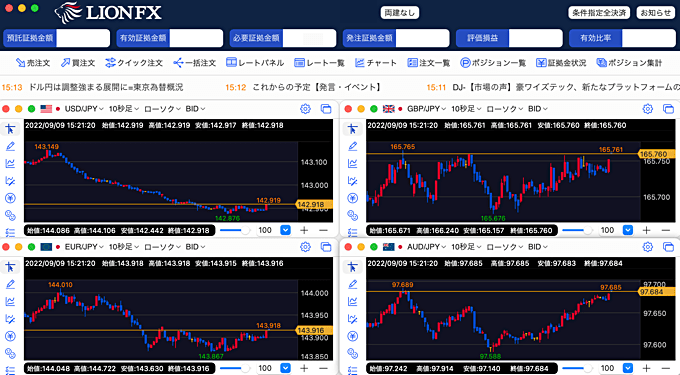Image resolution: width=680 pixels, height=375 pixels.
Task: Select pencil drawing tool in USD/JPY chart
Action: click(x=10, y=146)
